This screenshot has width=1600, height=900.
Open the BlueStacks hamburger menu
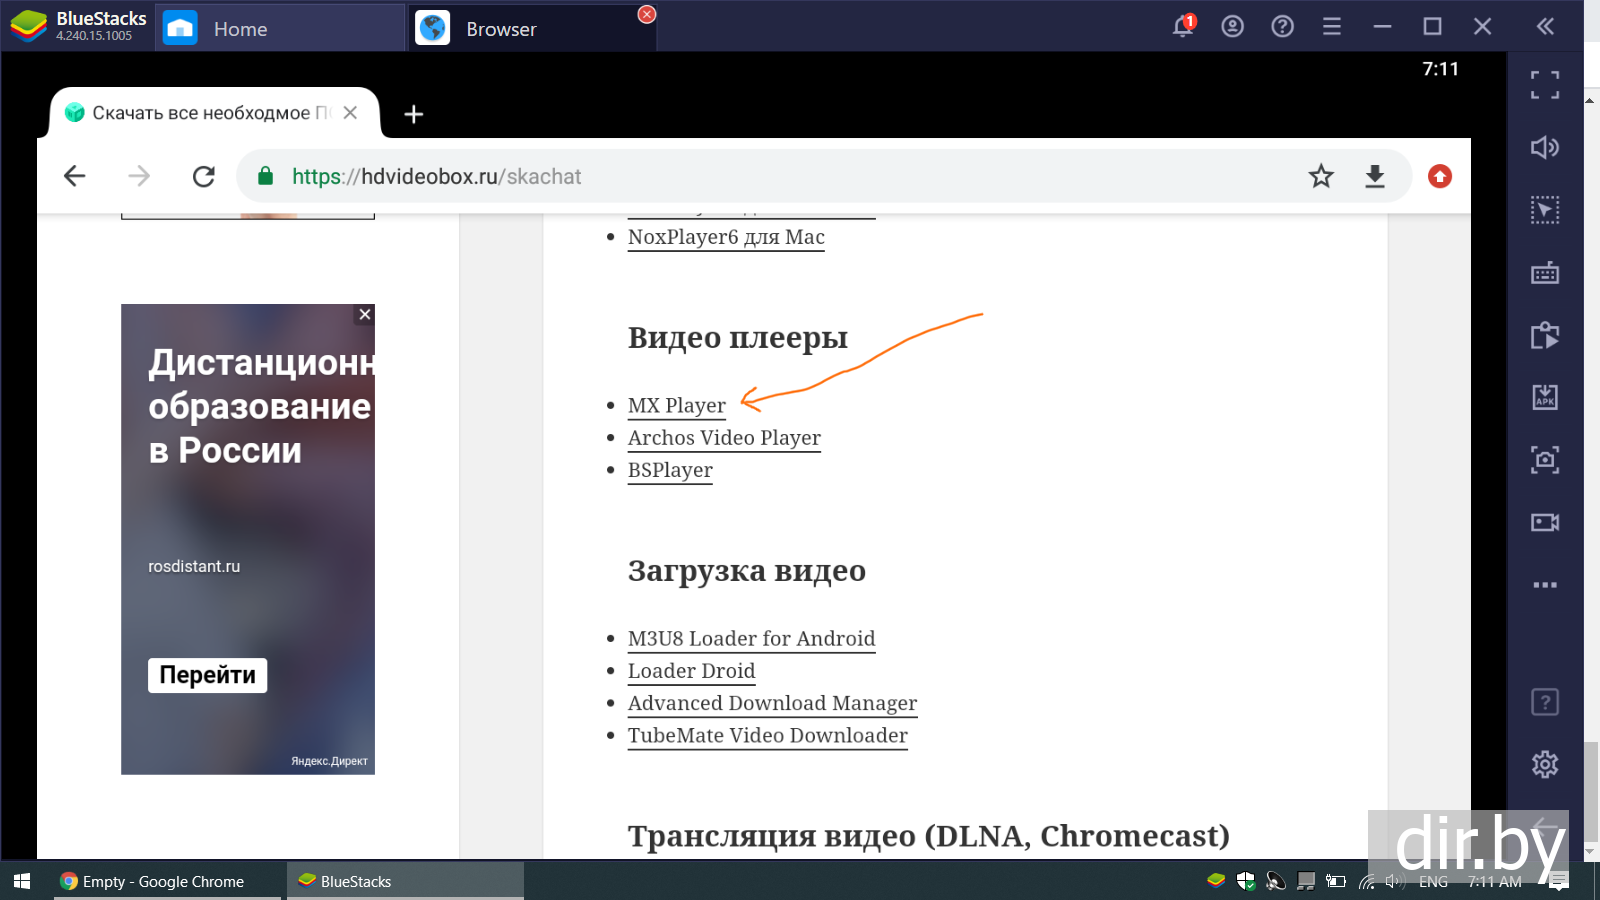pyautogui.click(x=1332, y=27)
